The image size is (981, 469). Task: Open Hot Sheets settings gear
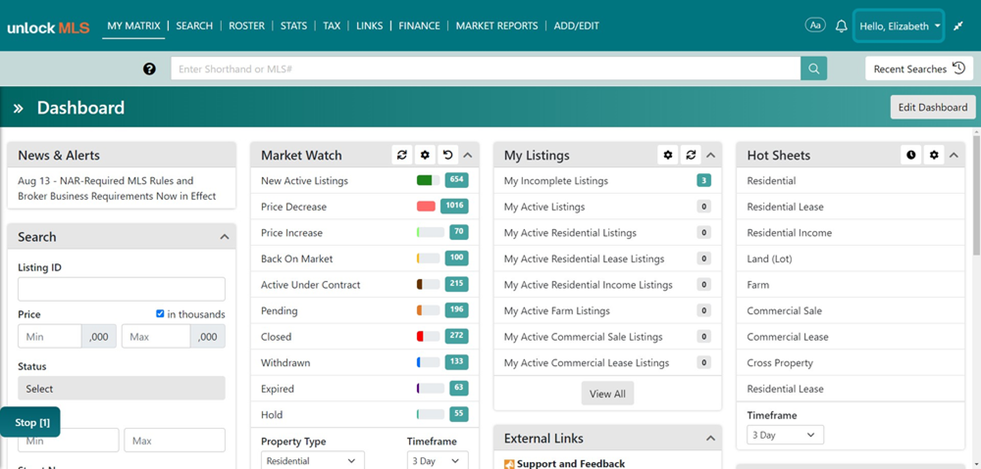(934, 155)
